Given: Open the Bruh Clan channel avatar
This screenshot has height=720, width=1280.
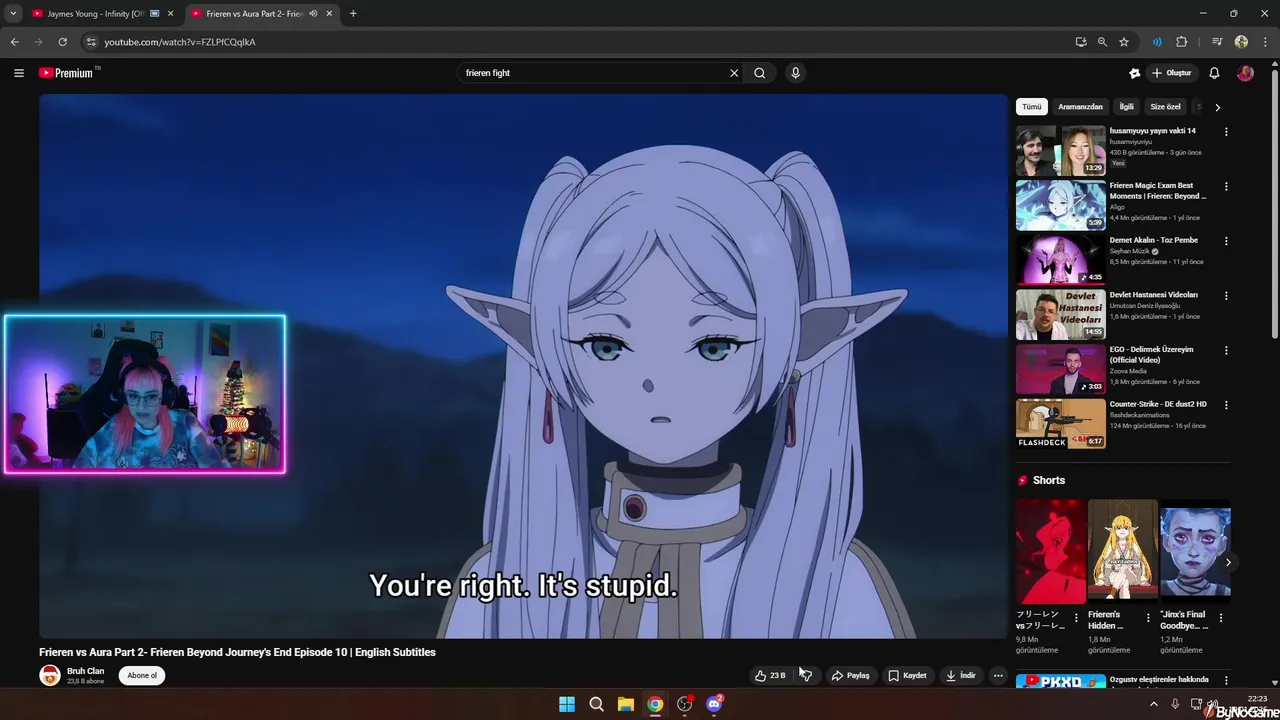Looking at the screenshot, I should (50, 675).
